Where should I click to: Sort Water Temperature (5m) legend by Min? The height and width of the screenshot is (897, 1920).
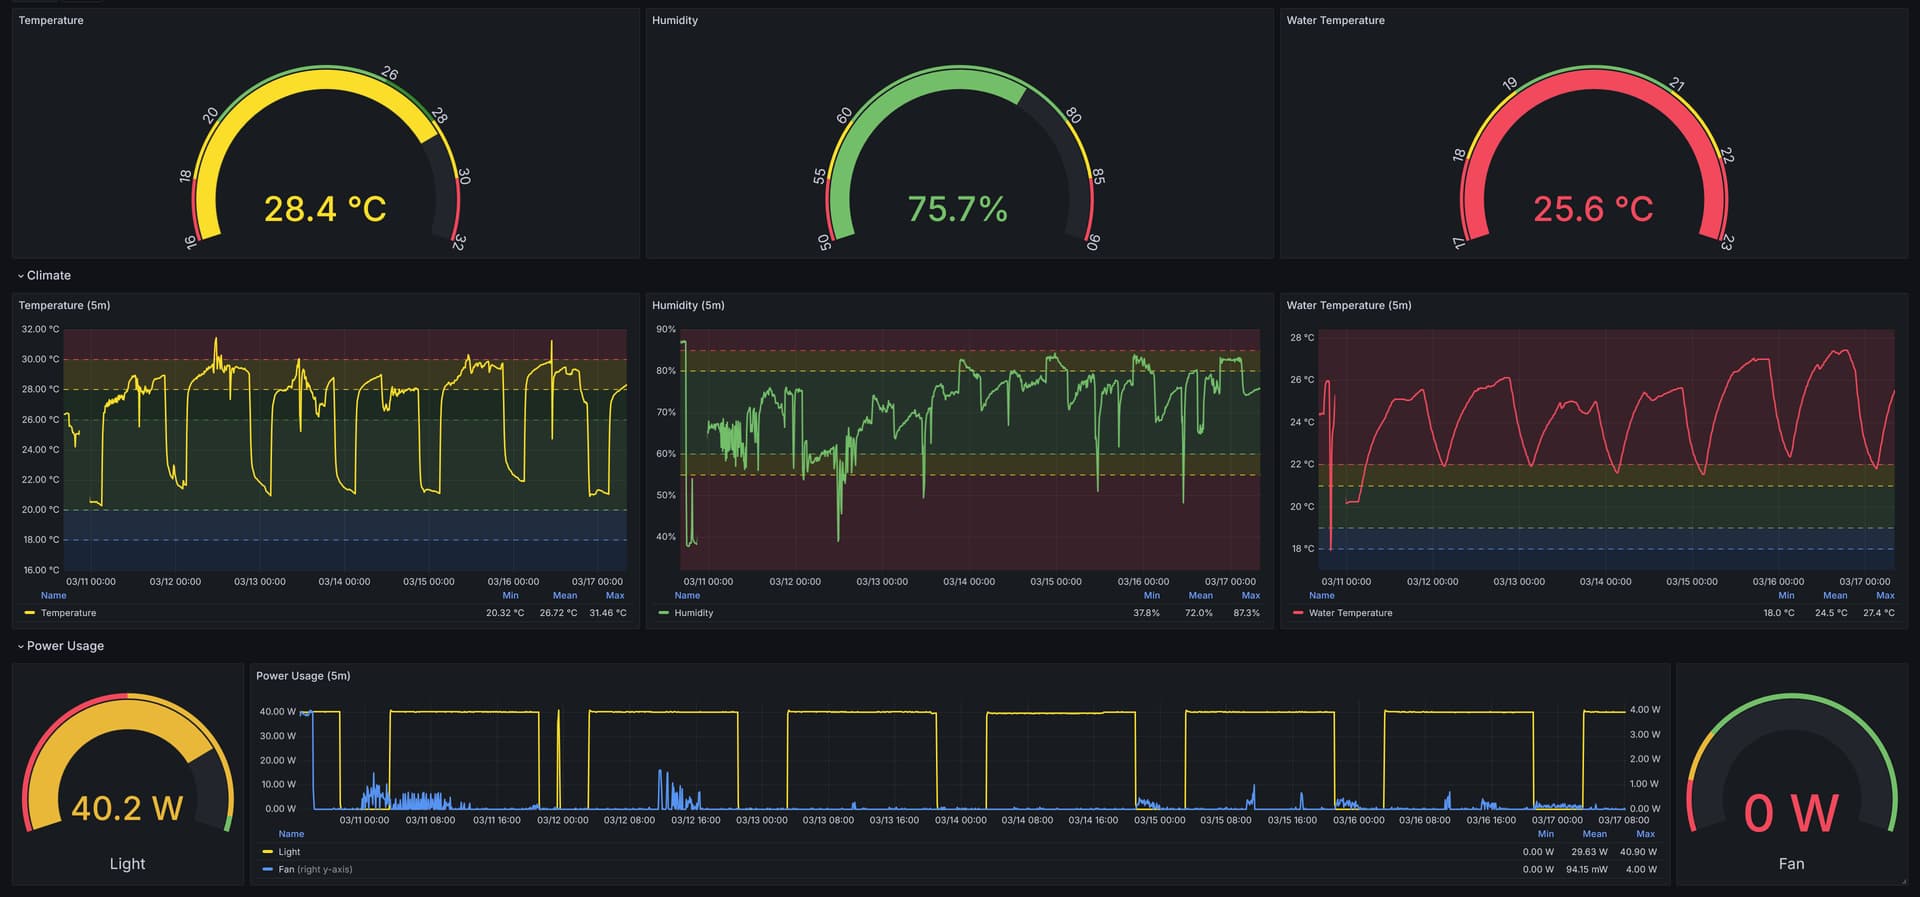(x=1786, y=595)
